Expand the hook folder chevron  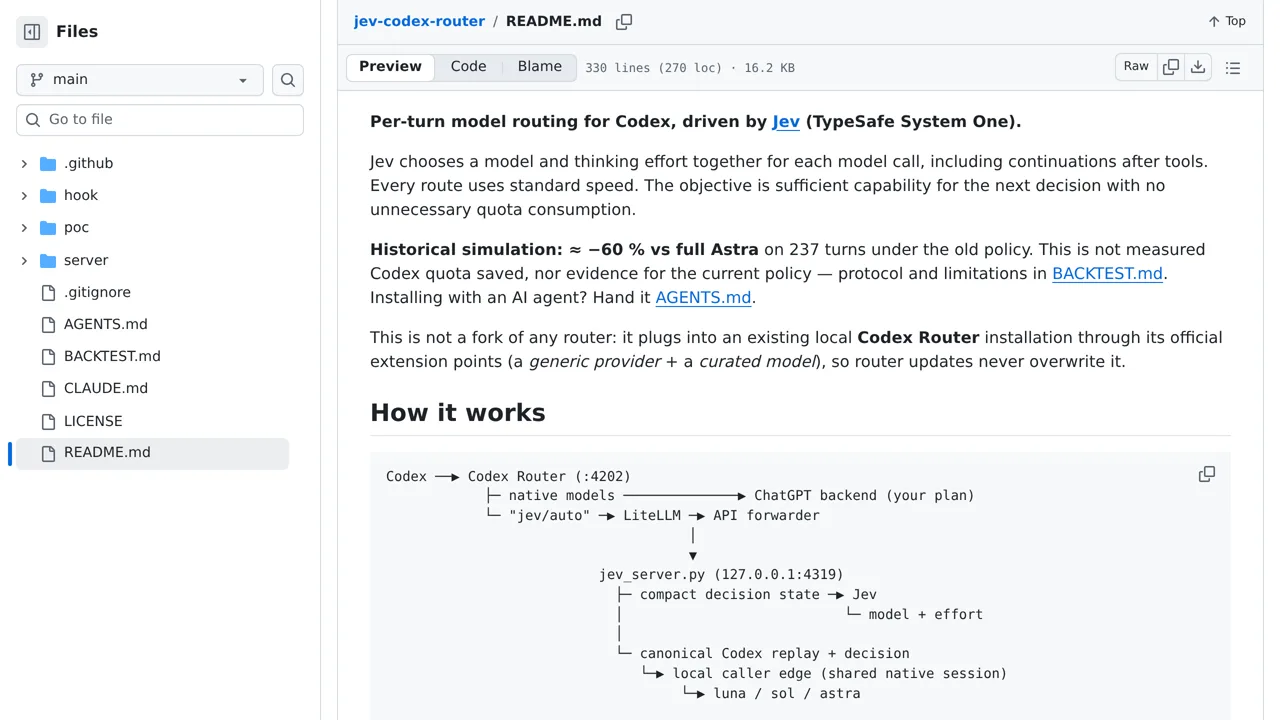pos(24,196)
